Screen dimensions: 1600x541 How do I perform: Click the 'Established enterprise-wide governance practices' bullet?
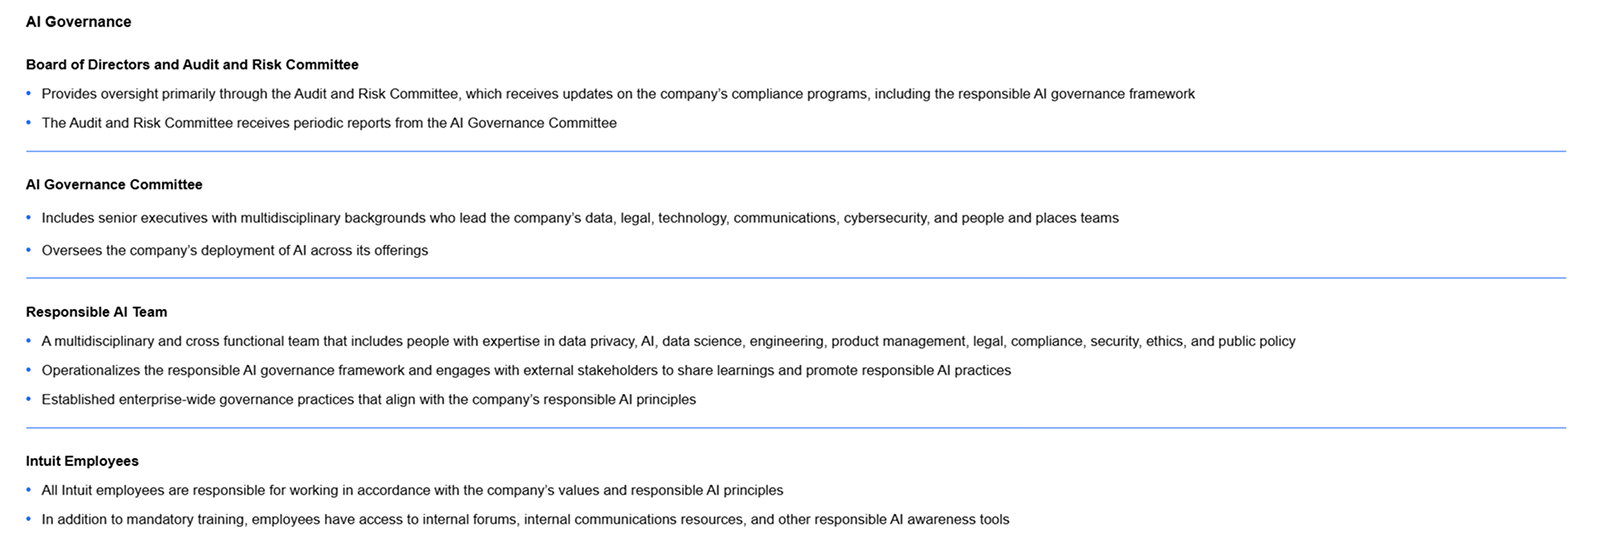point(369,399)
